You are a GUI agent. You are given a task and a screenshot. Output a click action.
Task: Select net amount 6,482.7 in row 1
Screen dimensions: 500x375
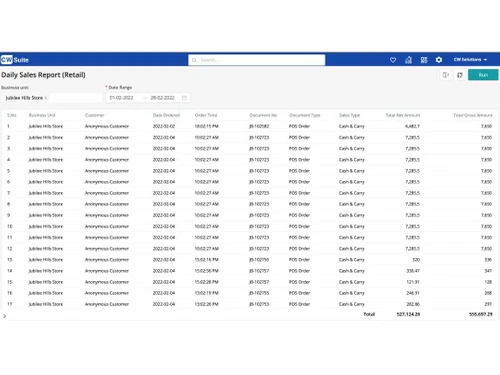click(x=412, y=126)
